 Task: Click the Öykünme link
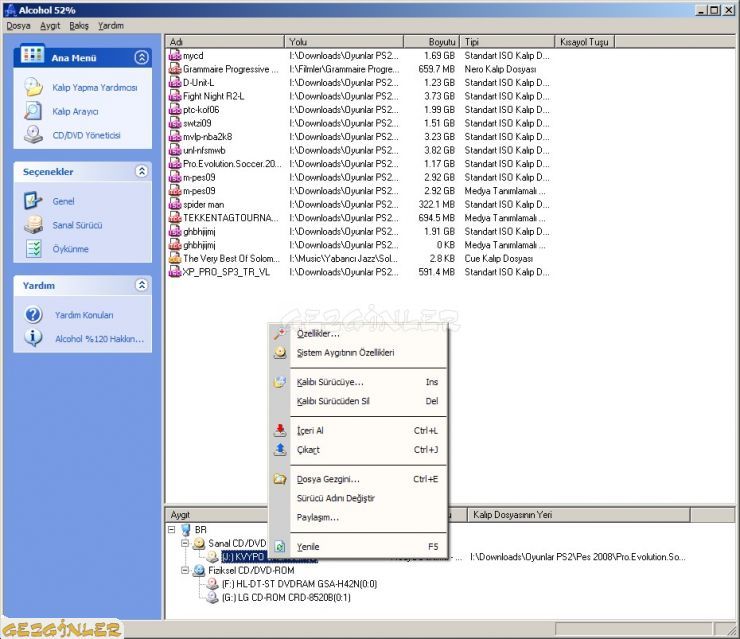click(70, 249)
